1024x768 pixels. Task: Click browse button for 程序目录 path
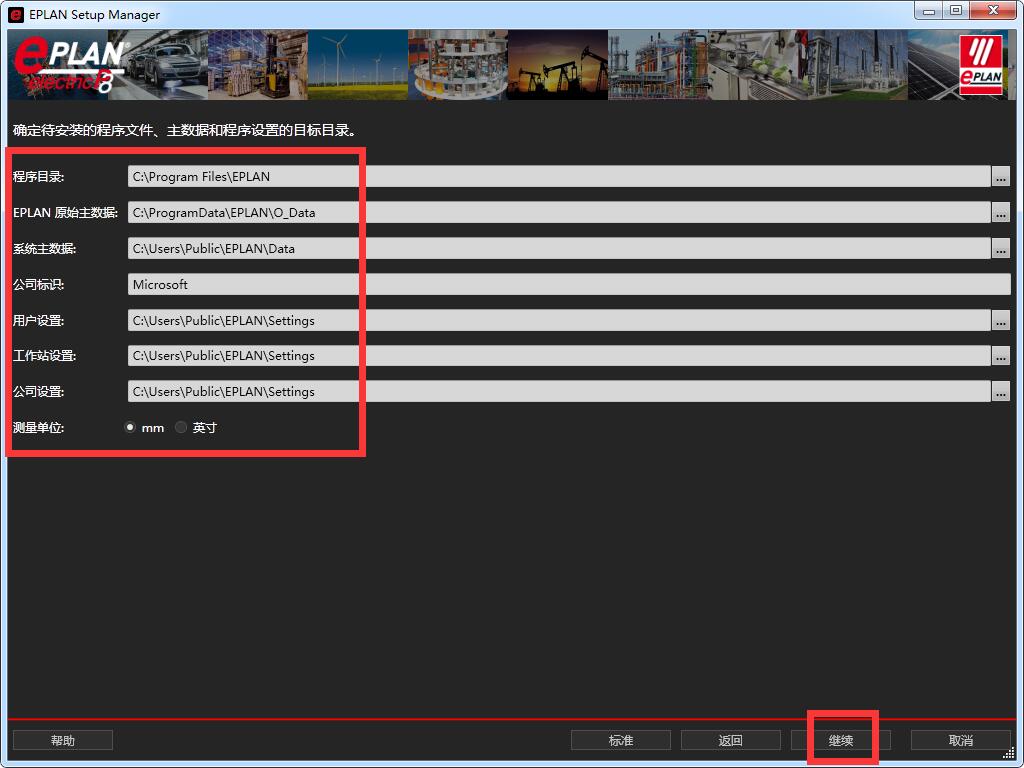point(1000,177)
